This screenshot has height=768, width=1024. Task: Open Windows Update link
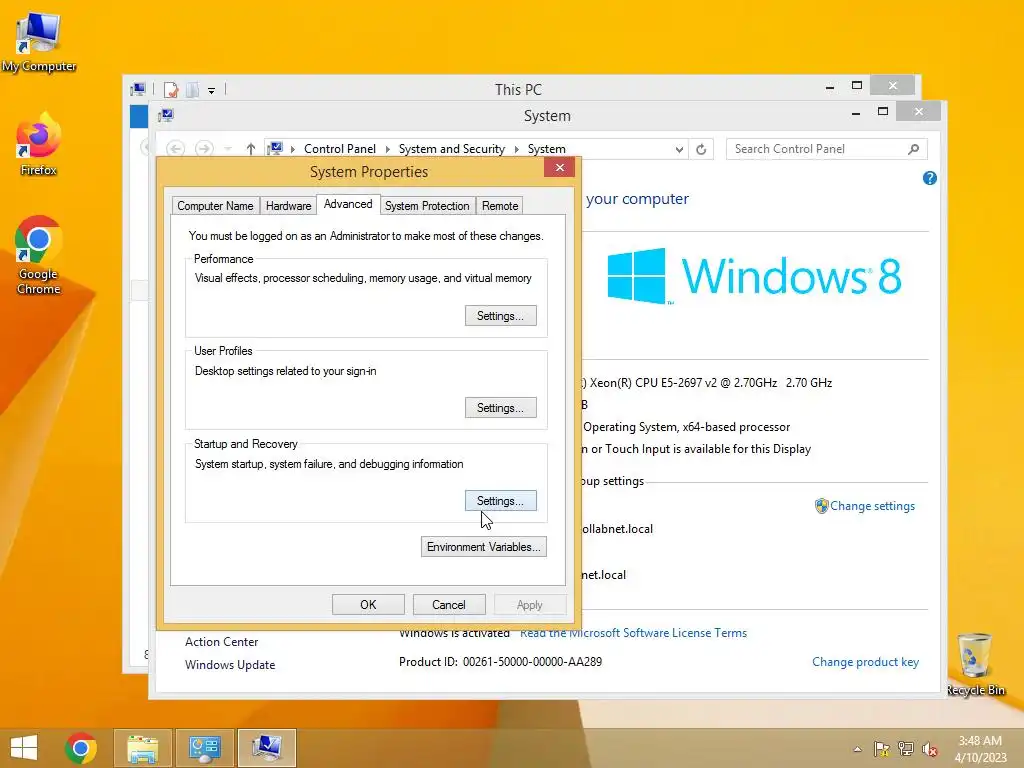pyautogui.click(x=230, y=665)
